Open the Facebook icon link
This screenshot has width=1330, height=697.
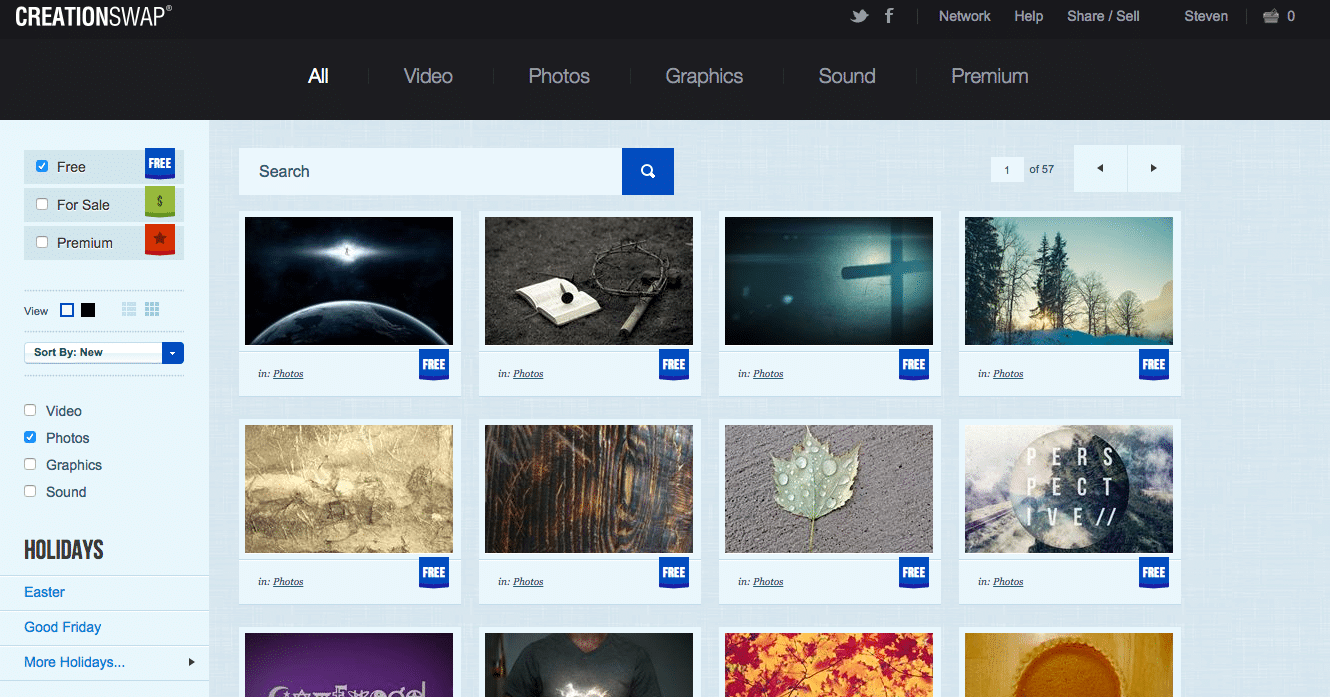coord(888,16)
